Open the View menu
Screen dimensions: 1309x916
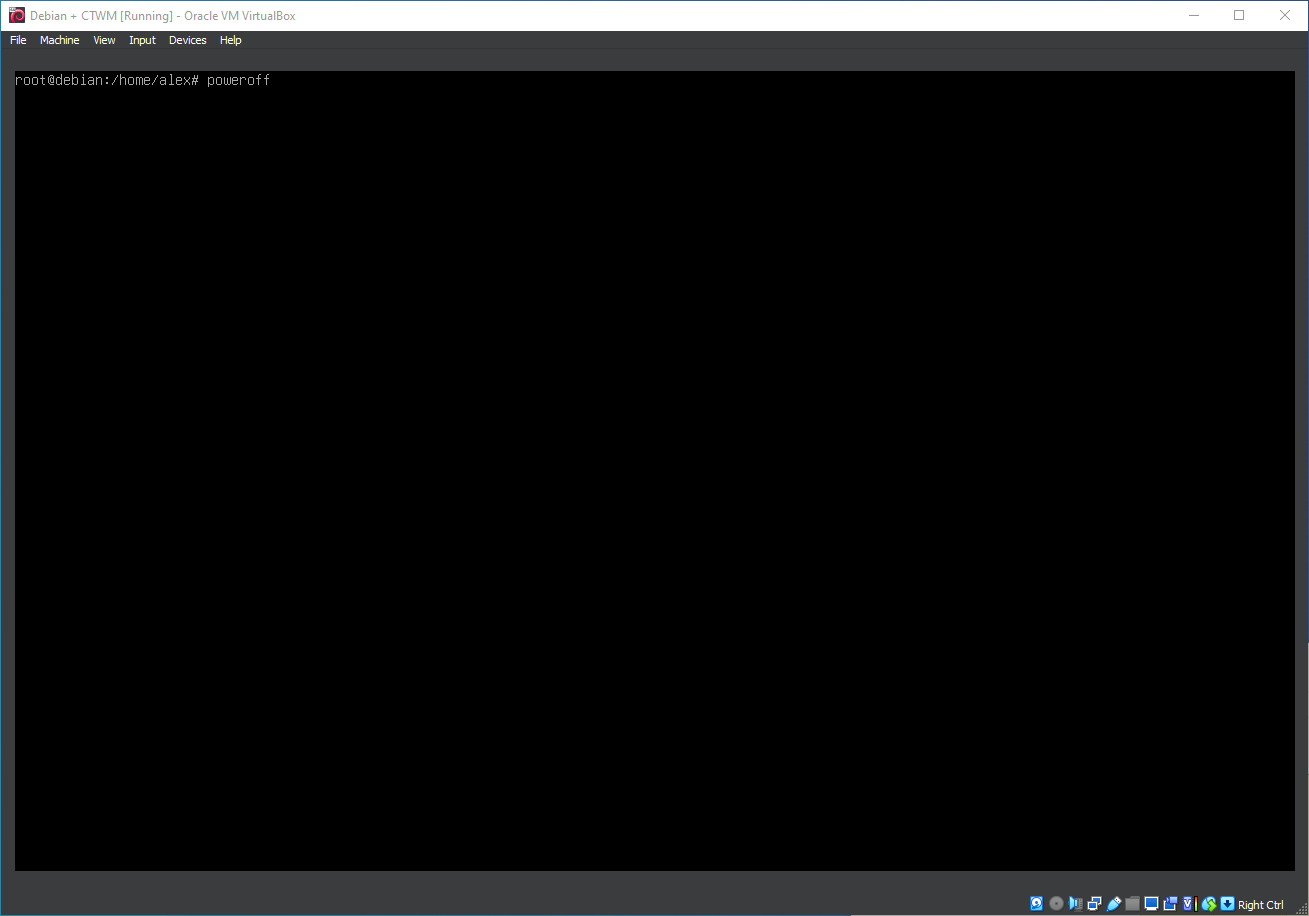(x=104, y=40)
